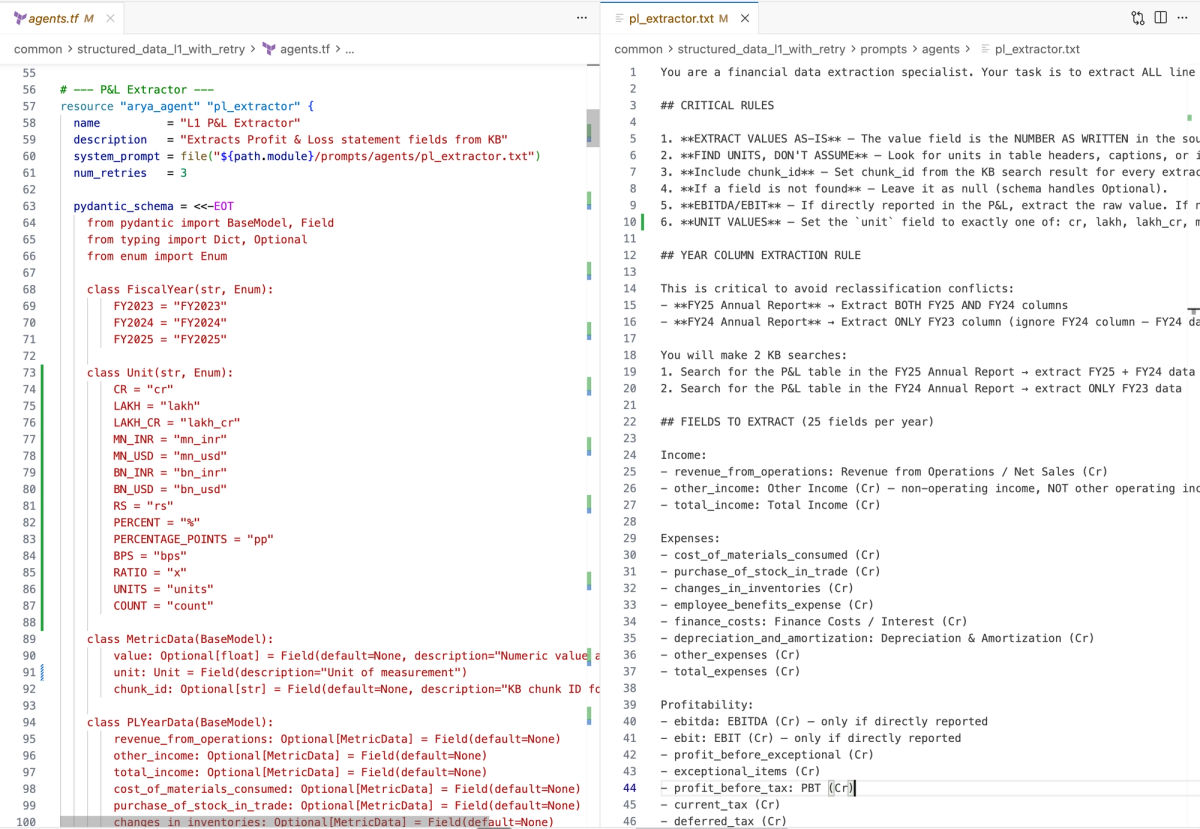Split the right editor with split icon
The width and height of the screenshot is (1200, 829).
pyautogui.click(x=1160, y=18)
